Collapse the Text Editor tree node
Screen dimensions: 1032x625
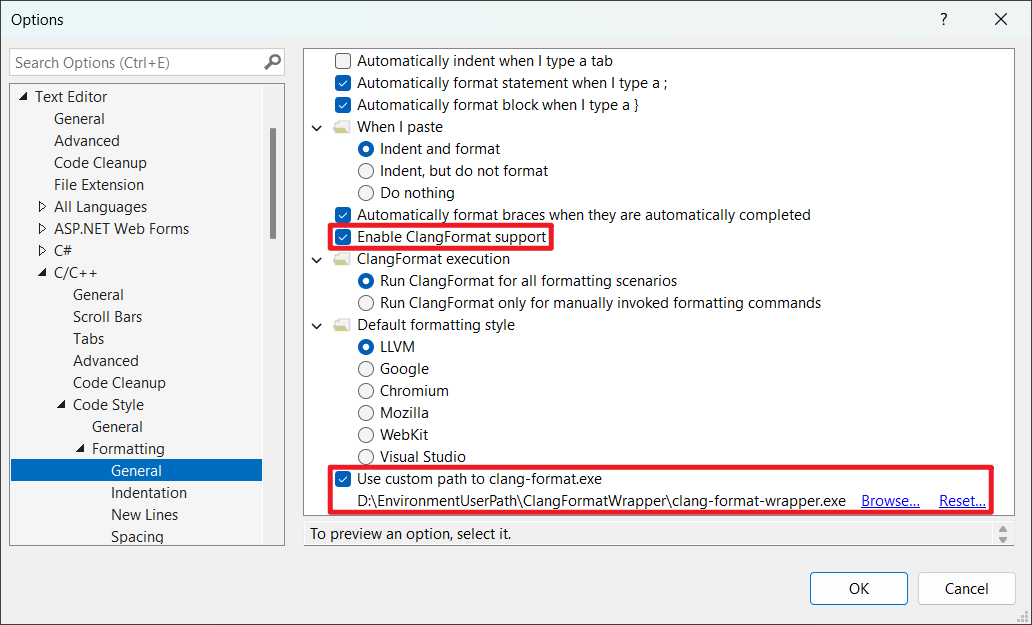coord(23,97)
